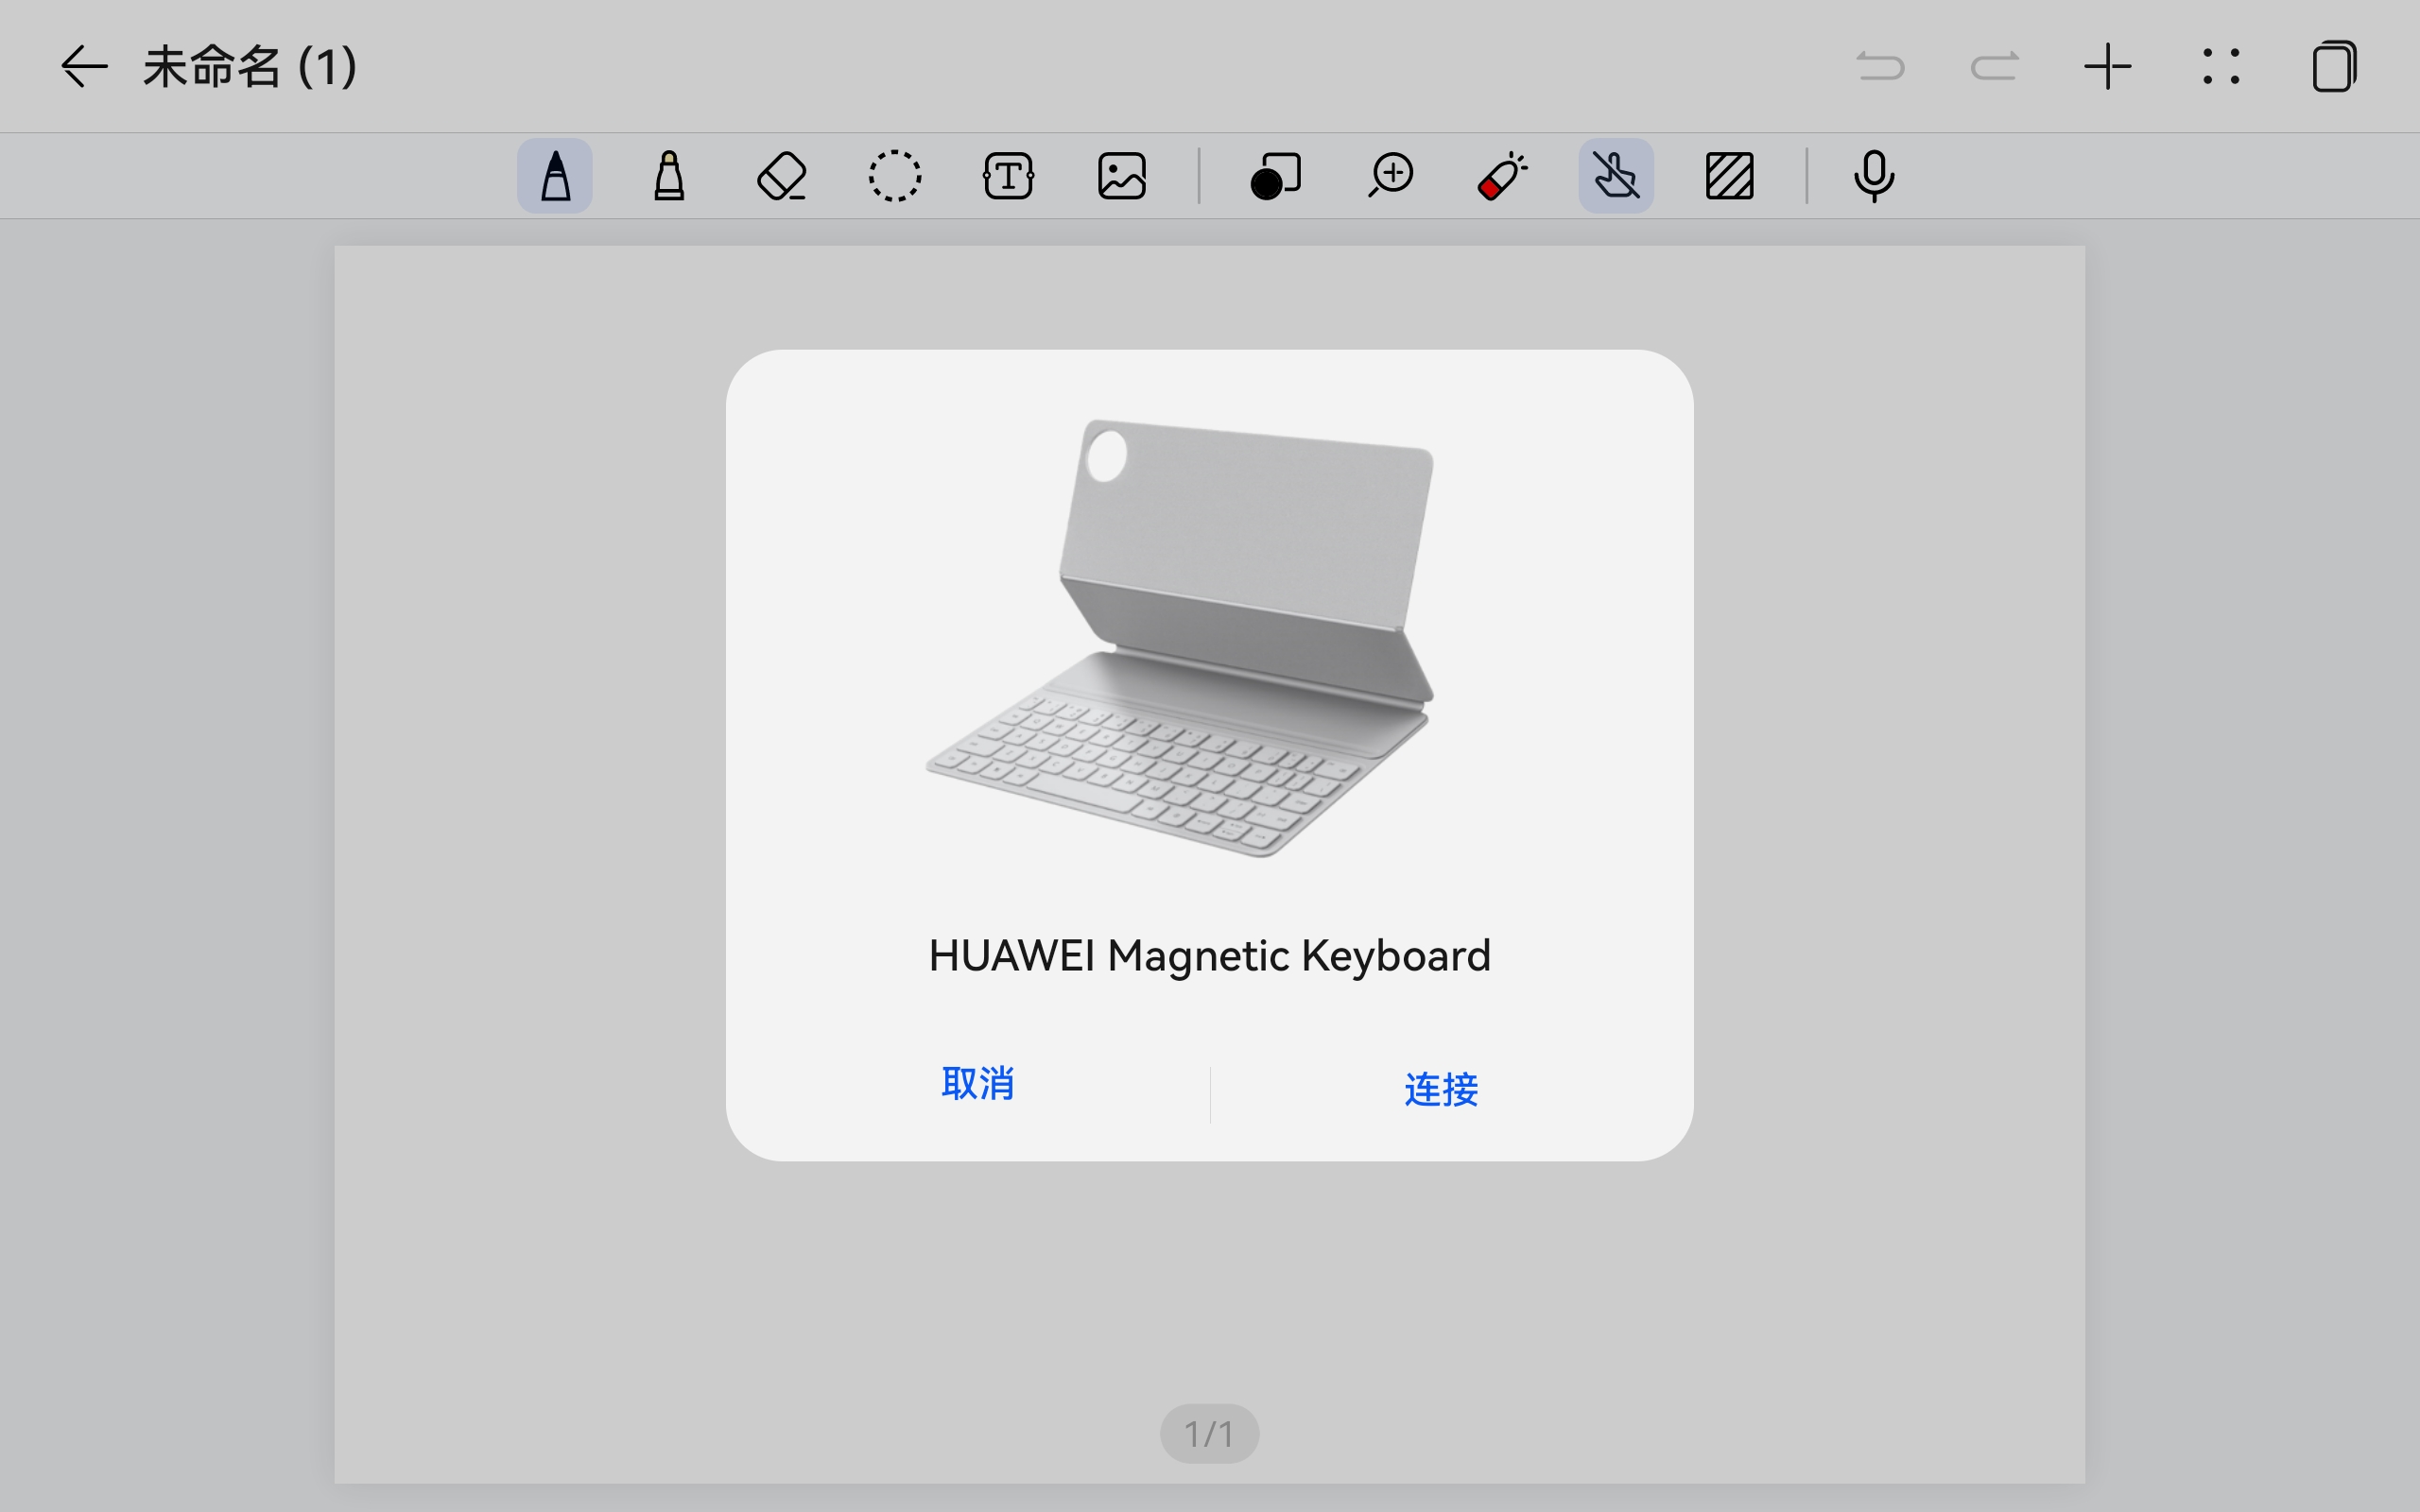Toggle finger touch drawing mode

[1616, 176]
